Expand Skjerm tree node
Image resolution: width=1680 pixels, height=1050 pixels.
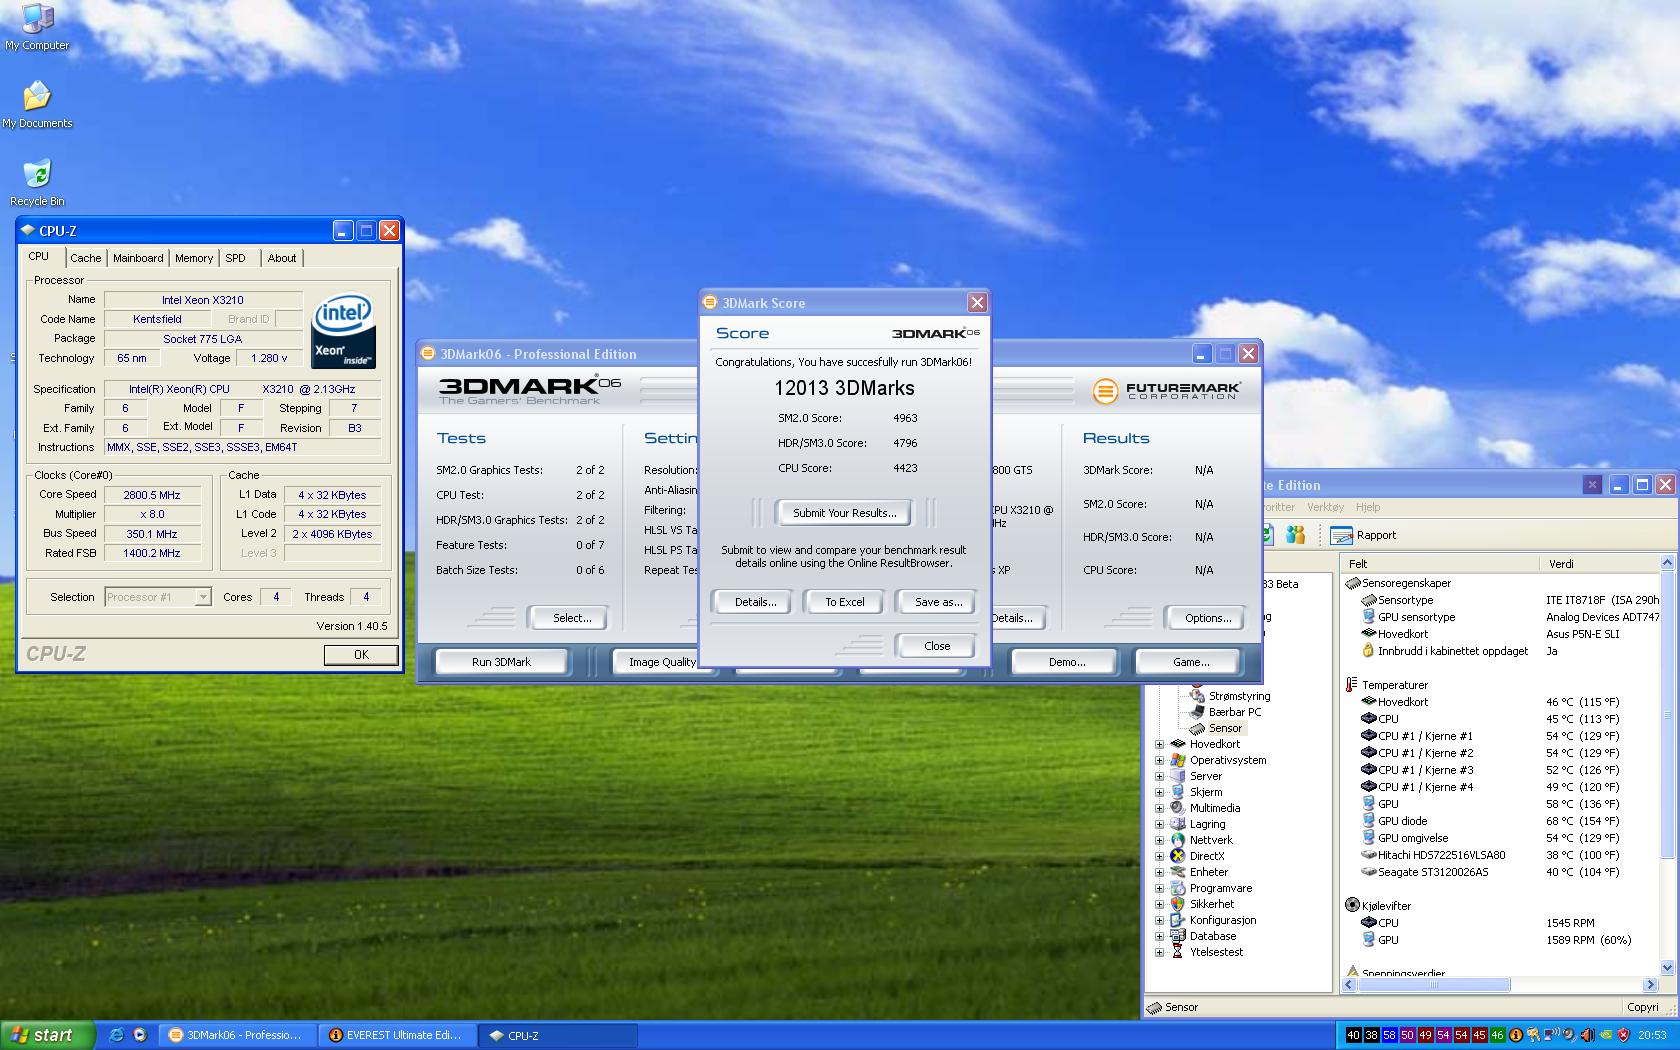(1159, 792)
